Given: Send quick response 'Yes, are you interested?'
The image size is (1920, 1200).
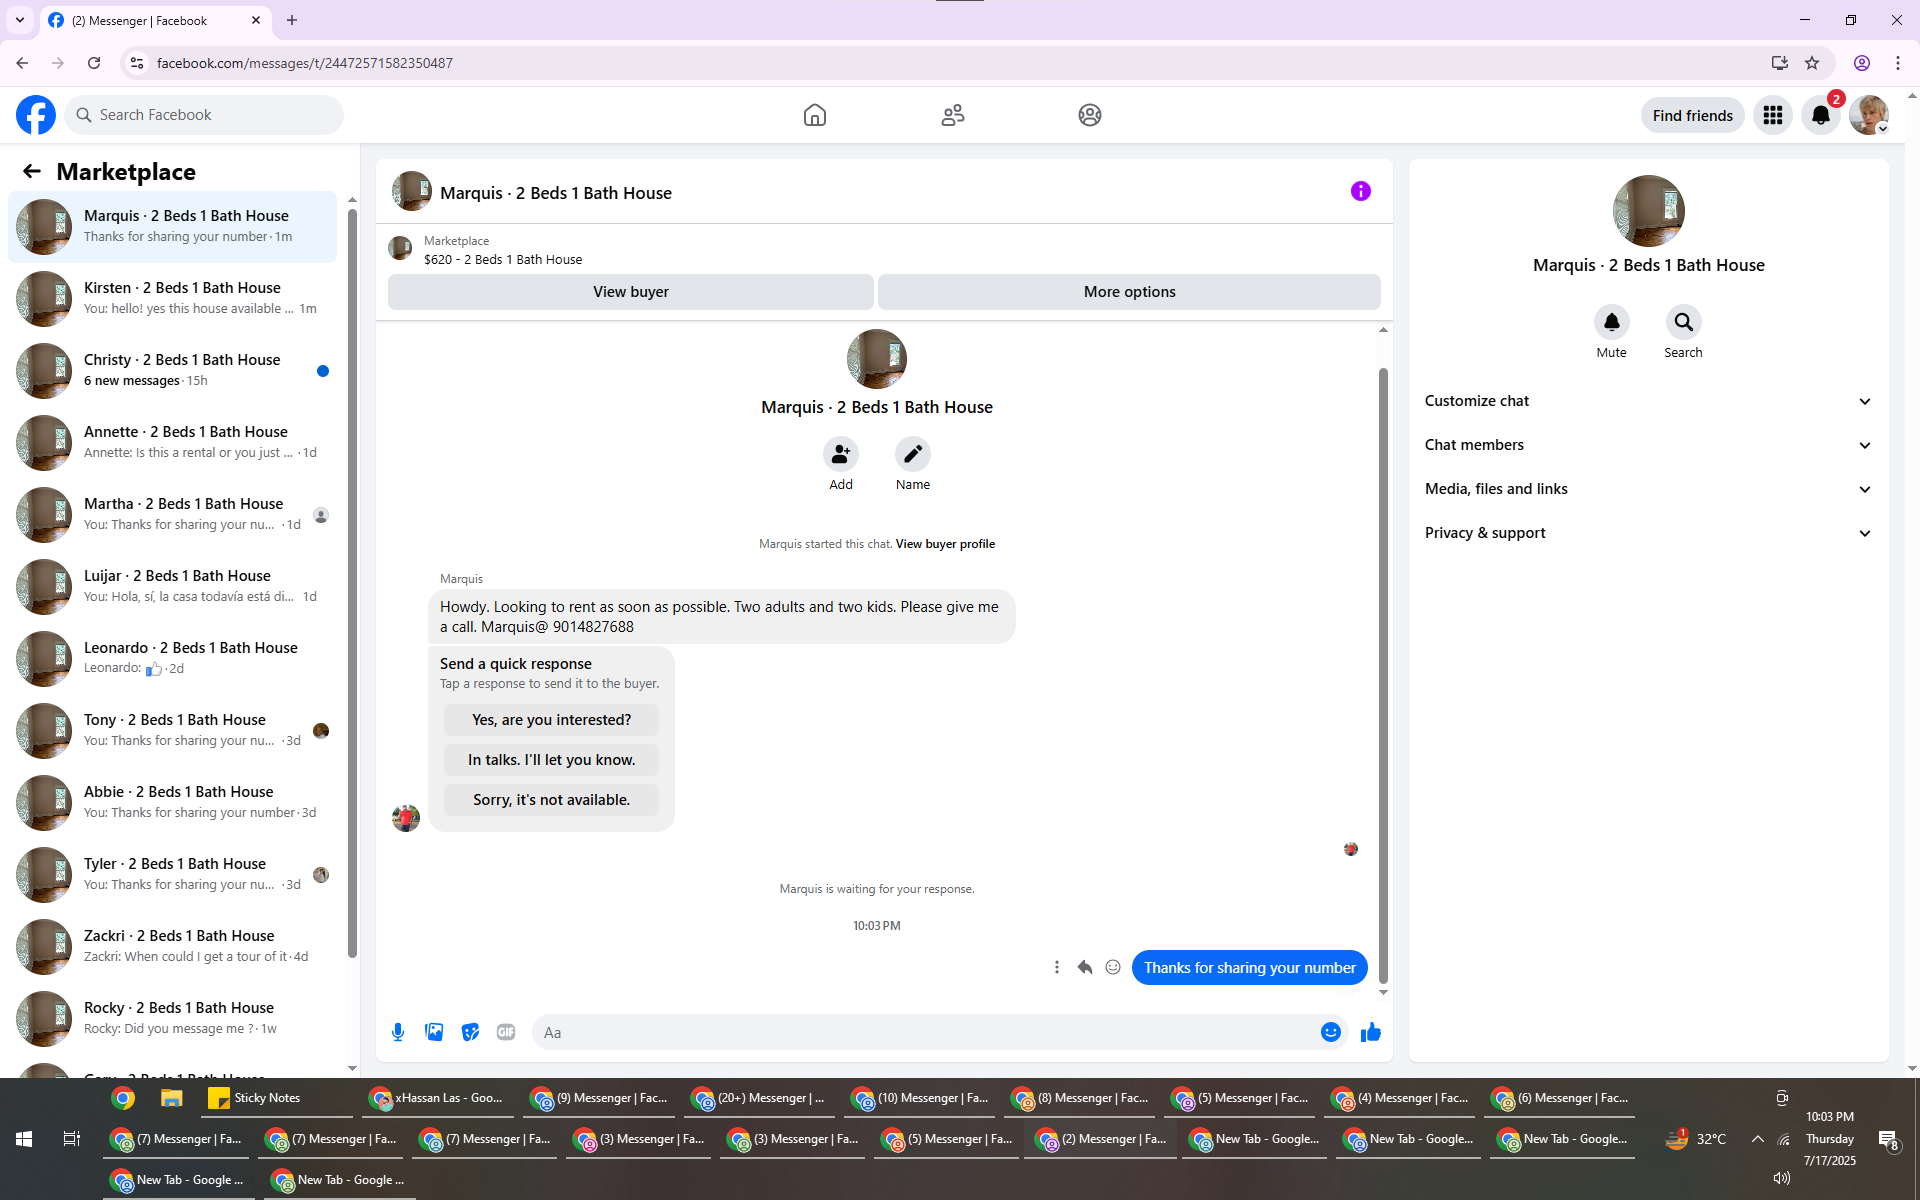Looking at the screenshot, I should [552, 720].
